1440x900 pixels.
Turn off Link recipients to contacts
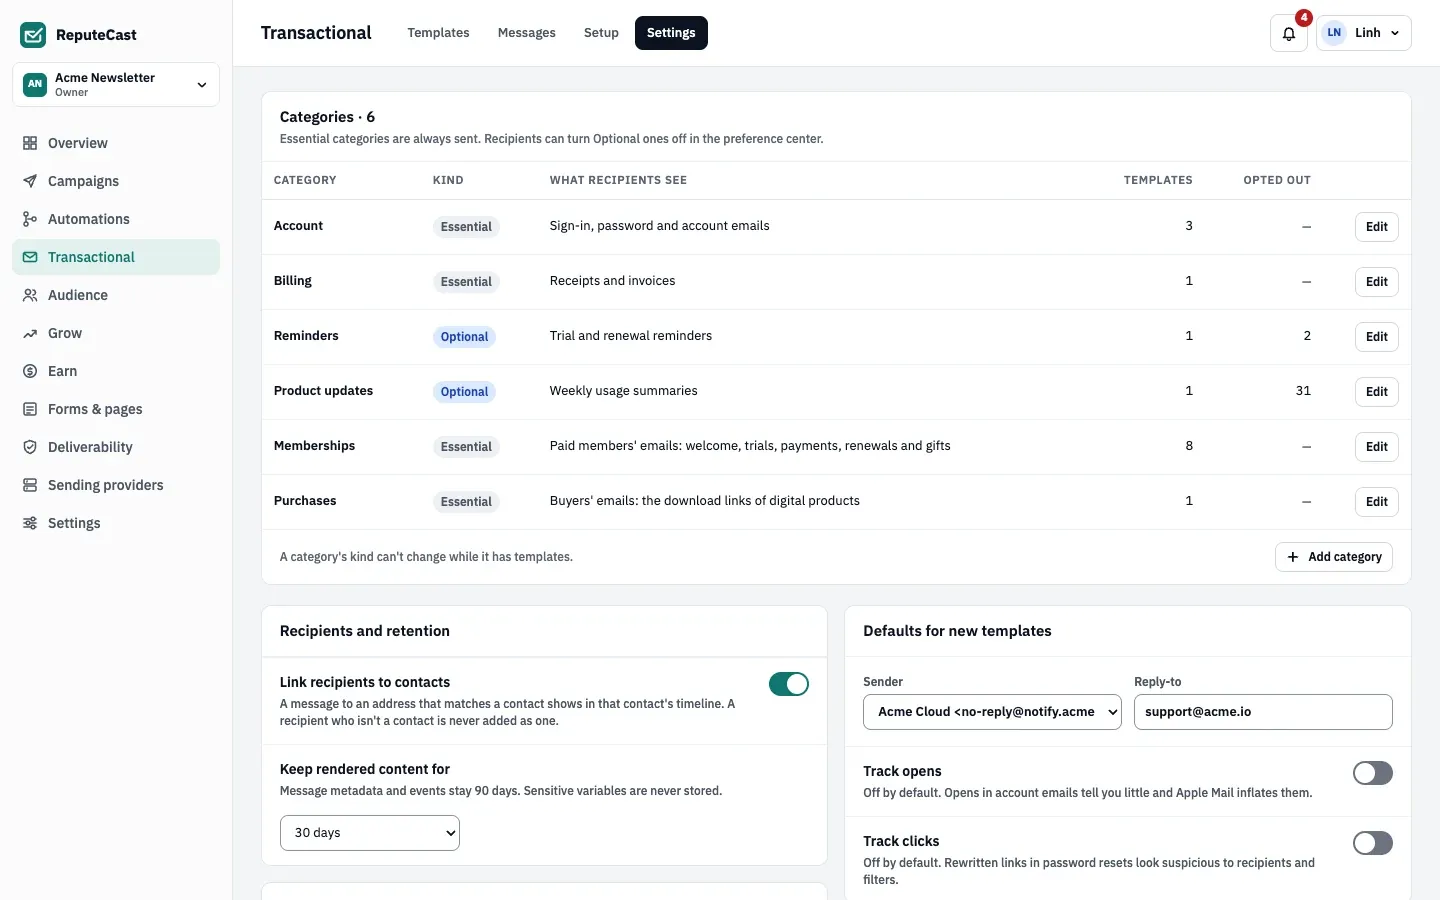coord(789,684)
